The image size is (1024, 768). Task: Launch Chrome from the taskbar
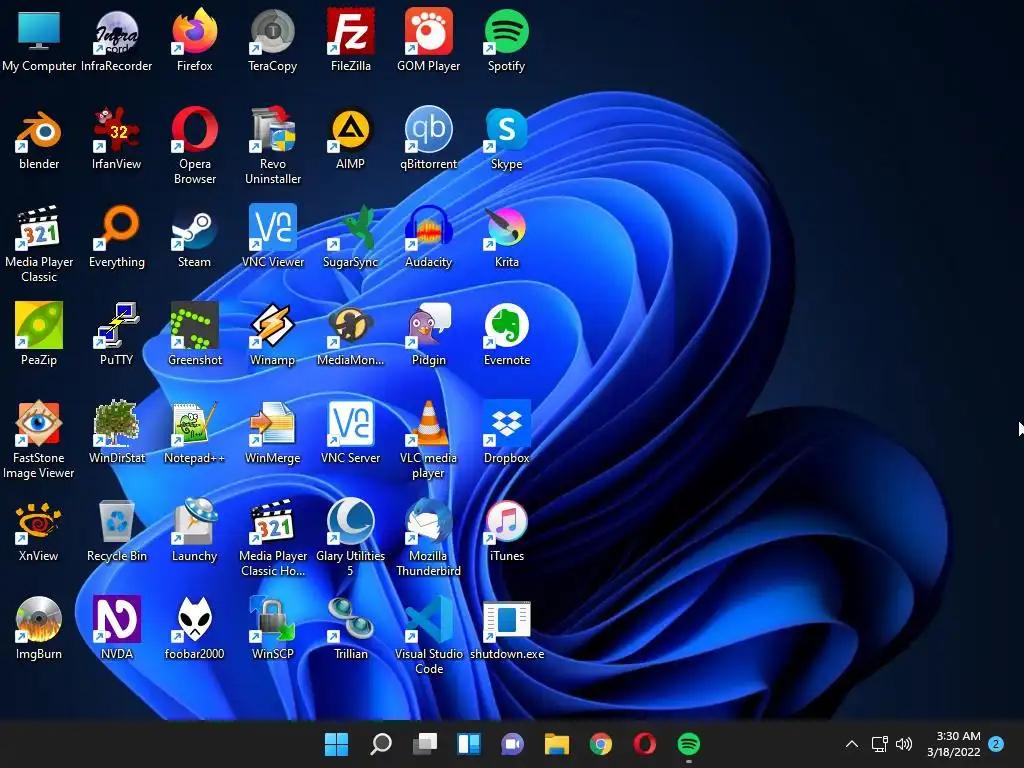coord(601,744)
